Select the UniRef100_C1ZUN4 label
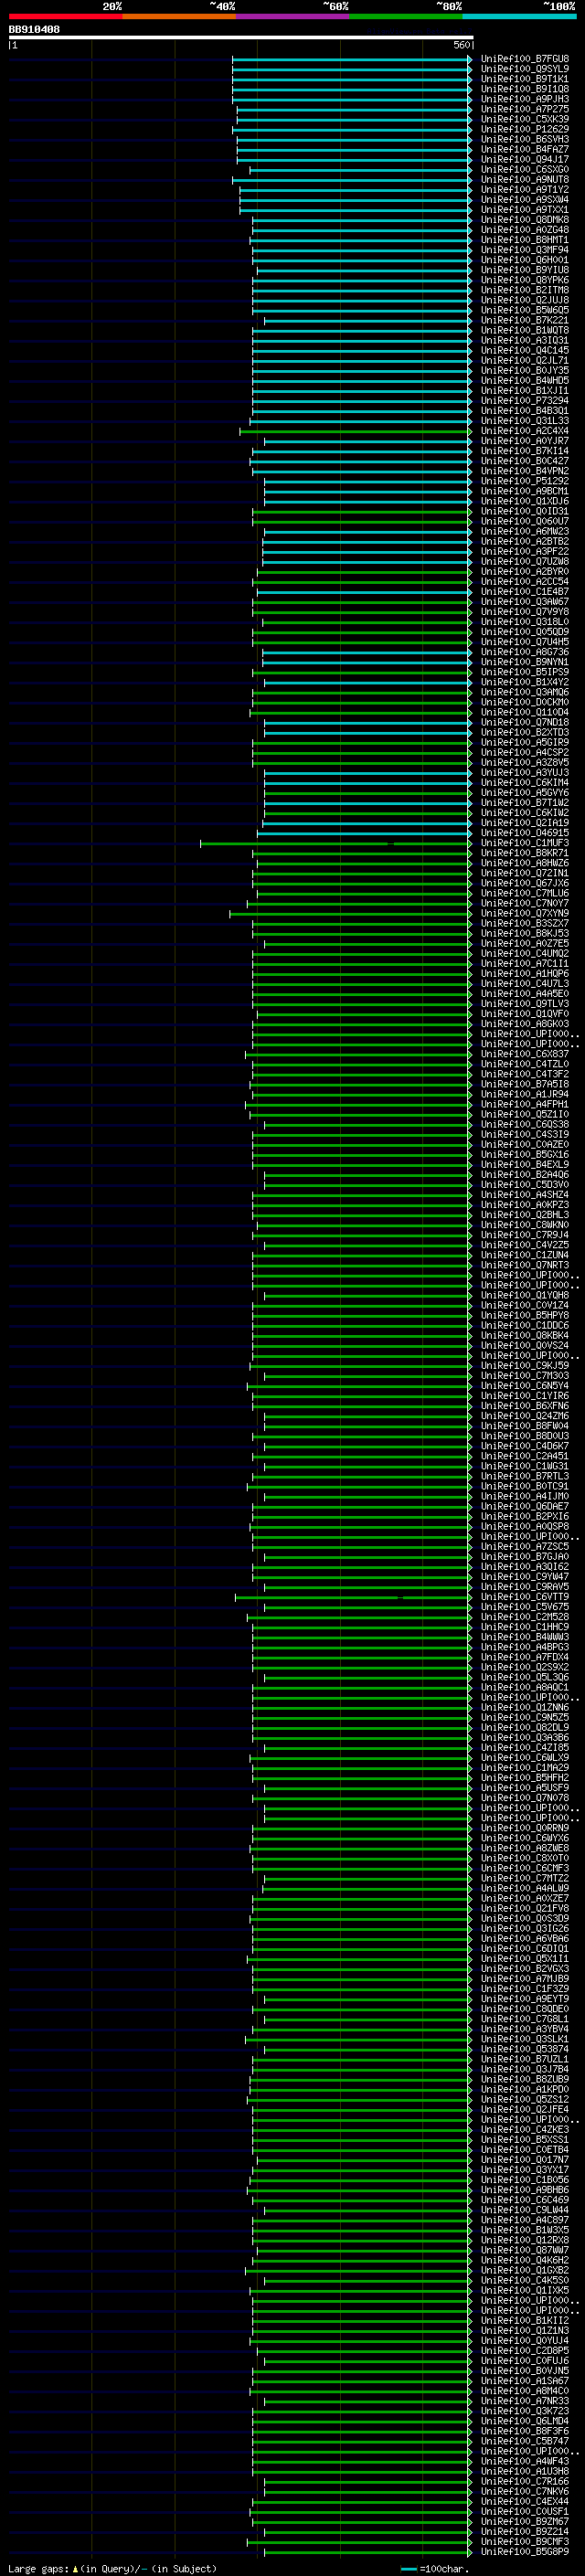 (x=524, y=1256)
